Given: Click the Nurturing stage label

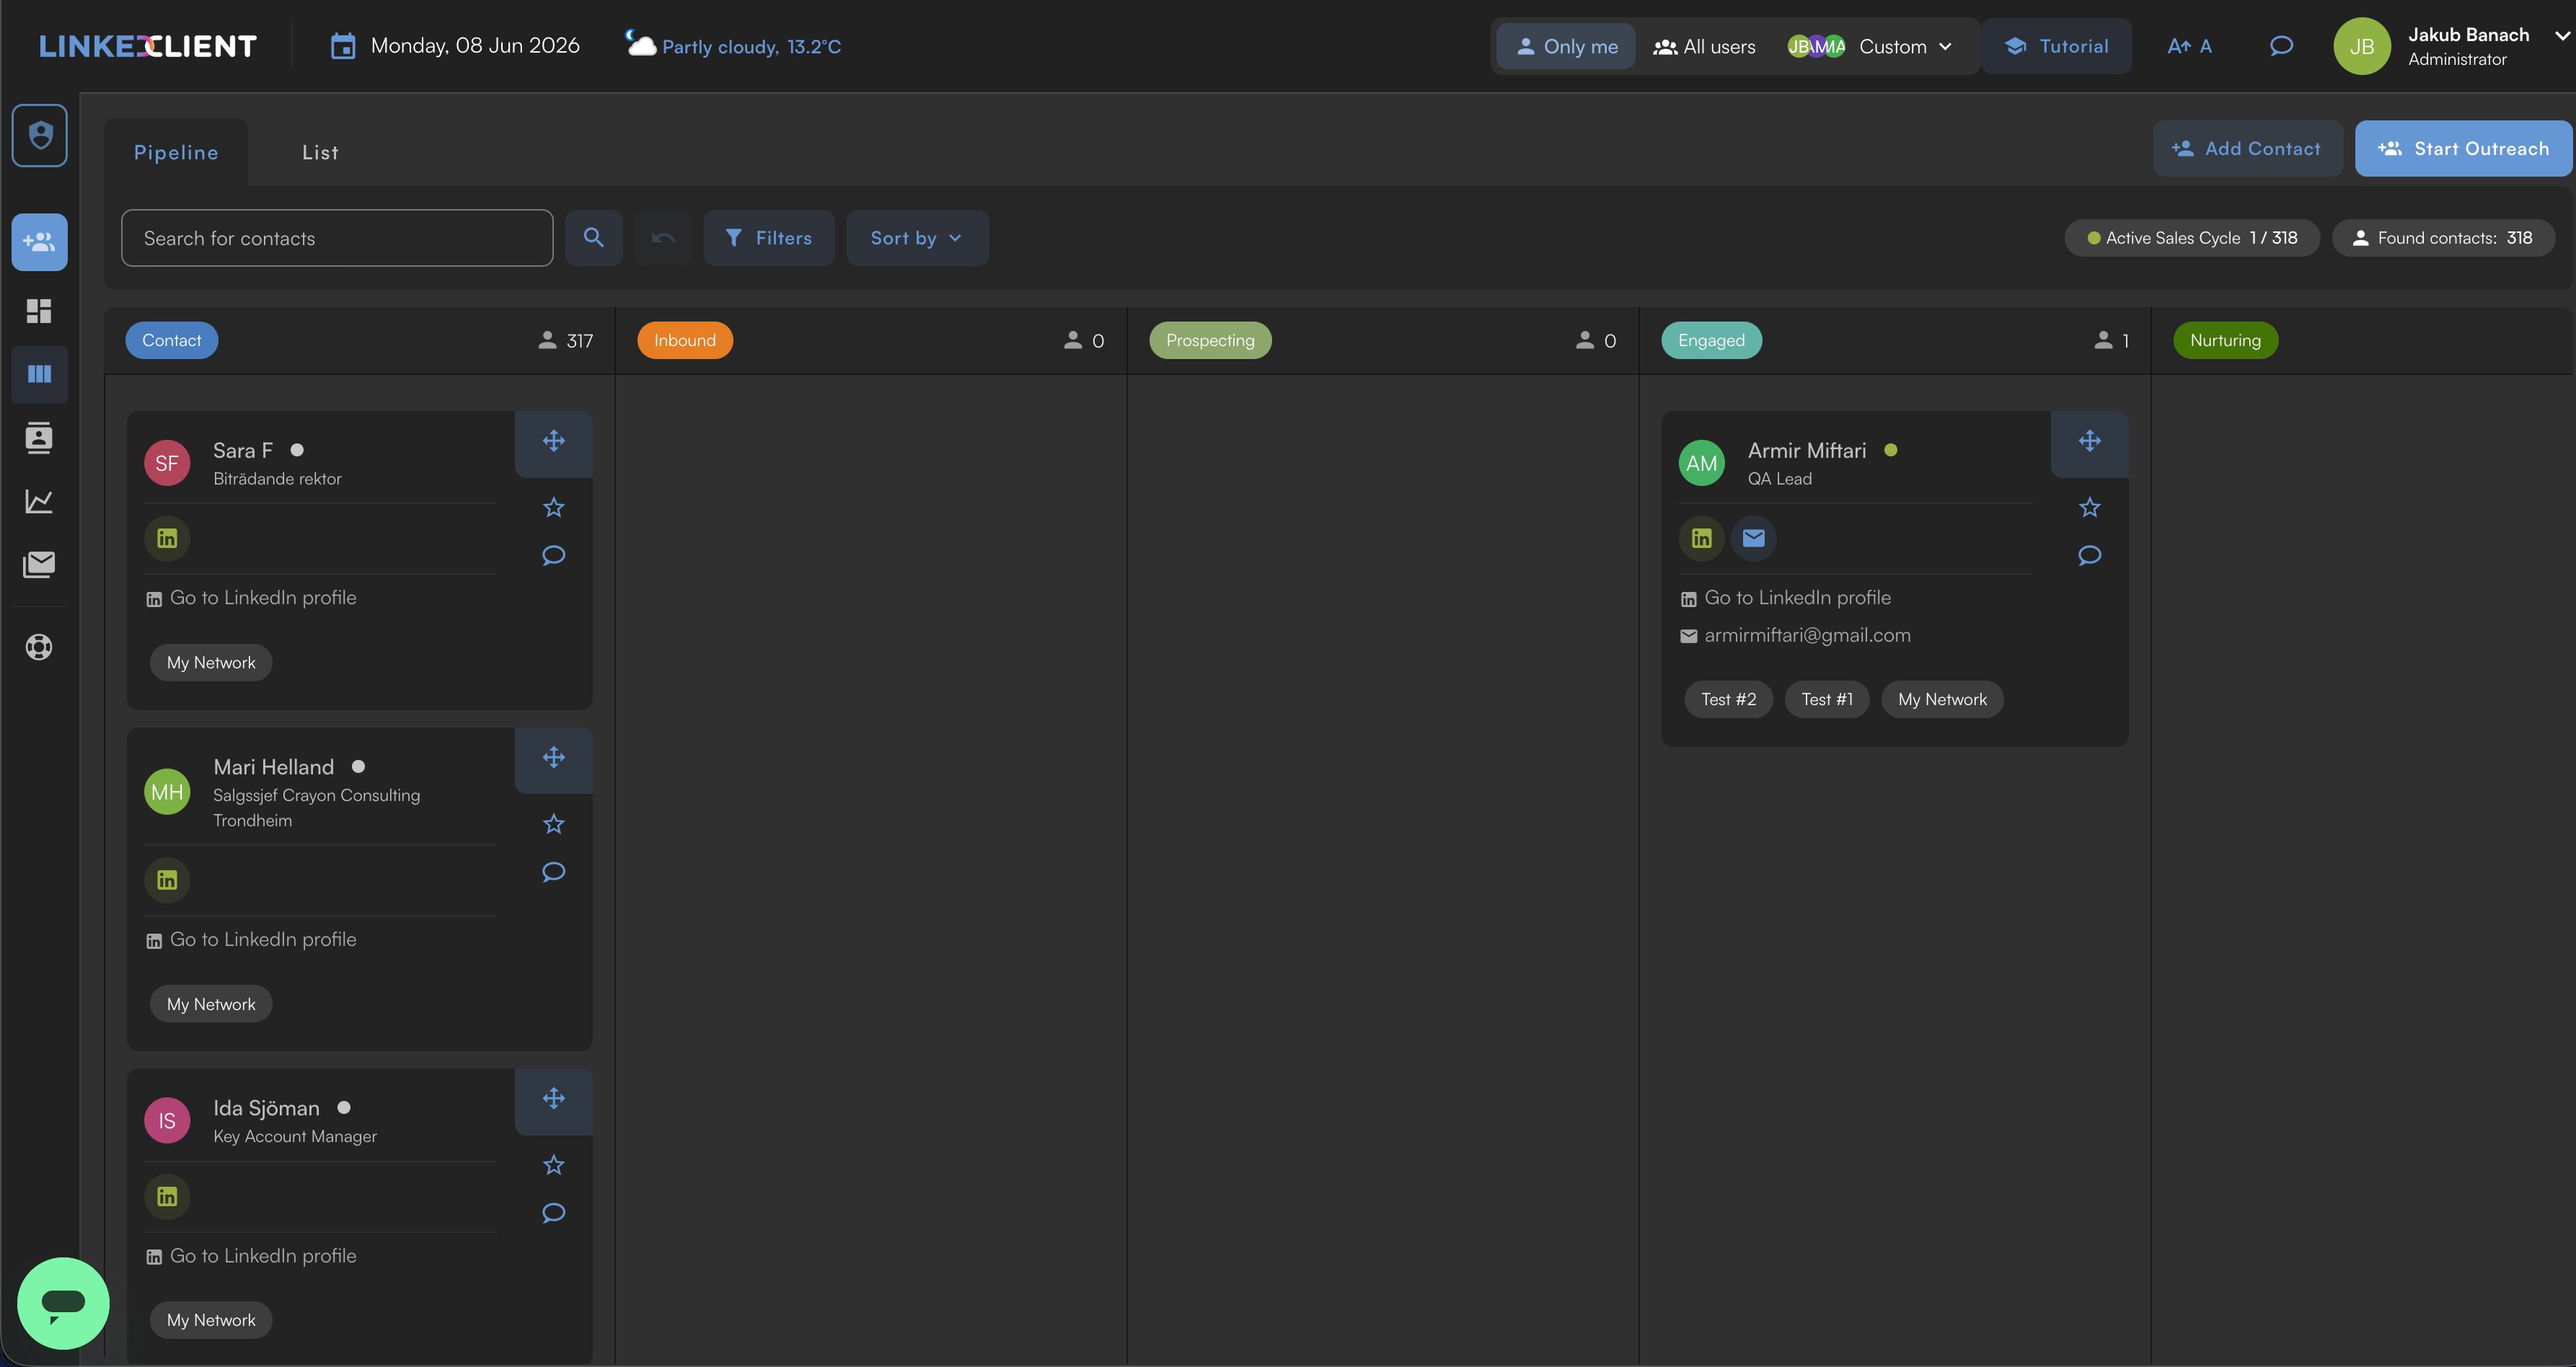Looking at the screenshot, I should (x=2225, y=340).
